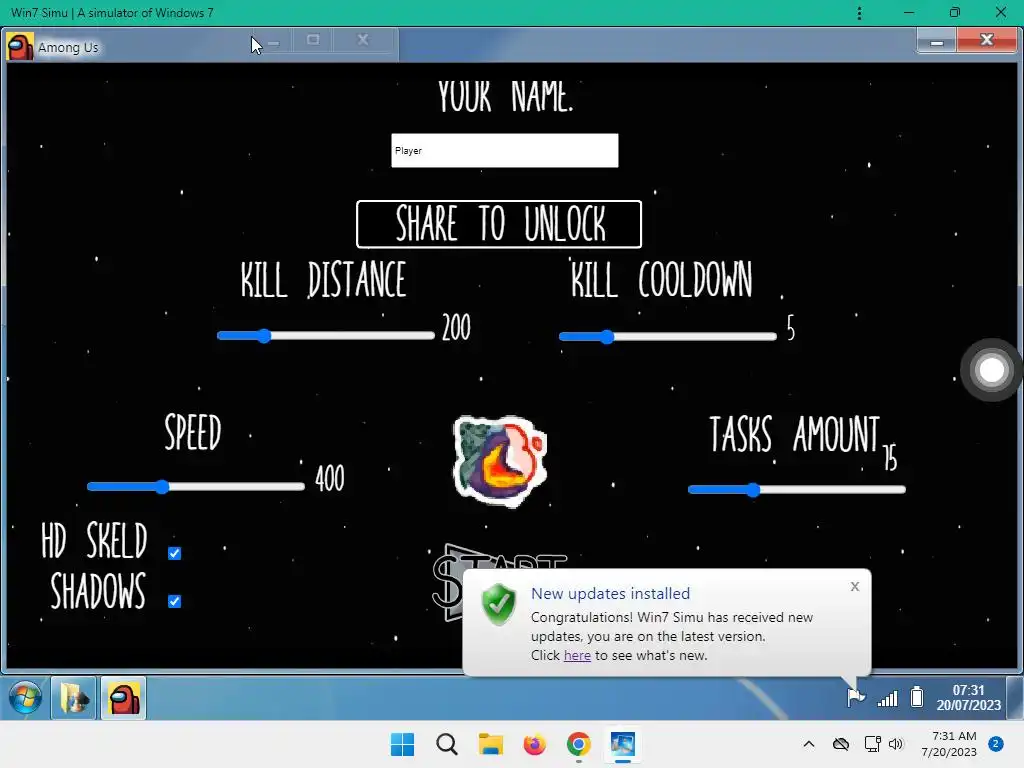
Task: Click the volume speaker tray icon
Action: pyautogui.click(x=896, y=744)
